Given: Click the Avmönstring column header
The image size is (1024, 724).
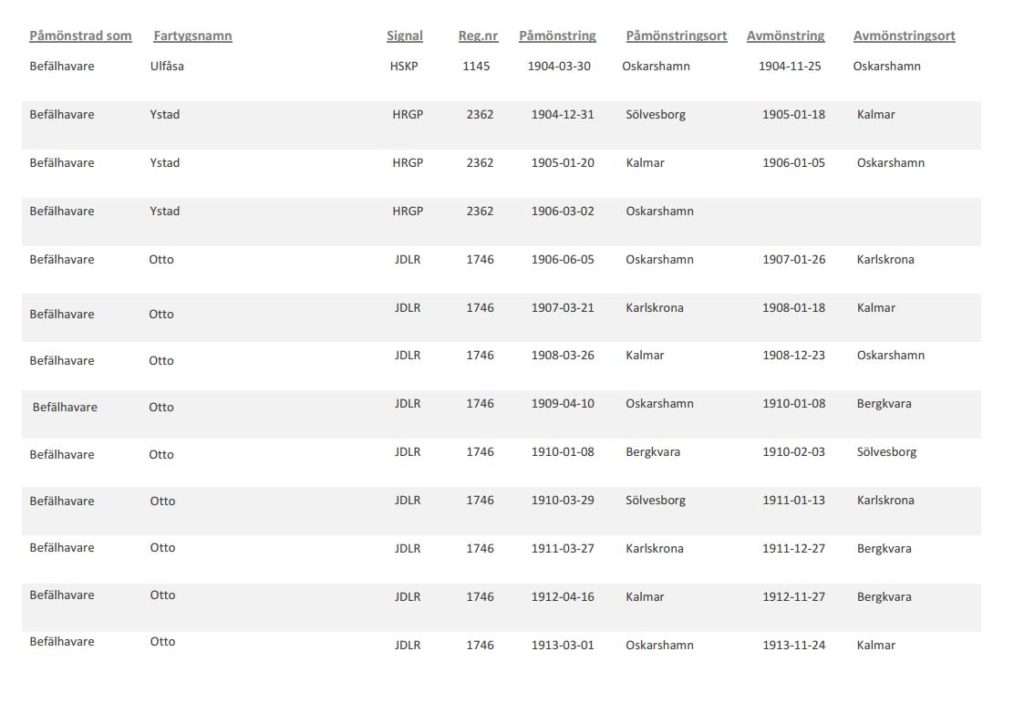Looking at the screenshot, I should click(786, 36).
